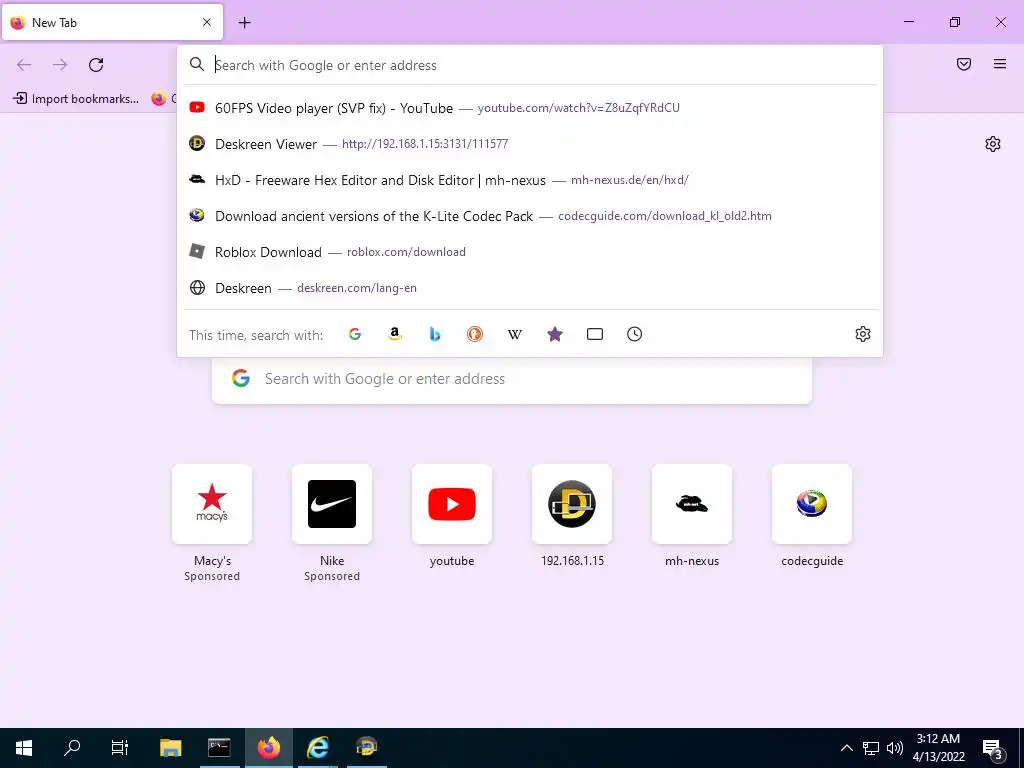Open the 60FPS Video player YouTube suggestion
The image size is (1024, 768).
[x=530, y=108]
